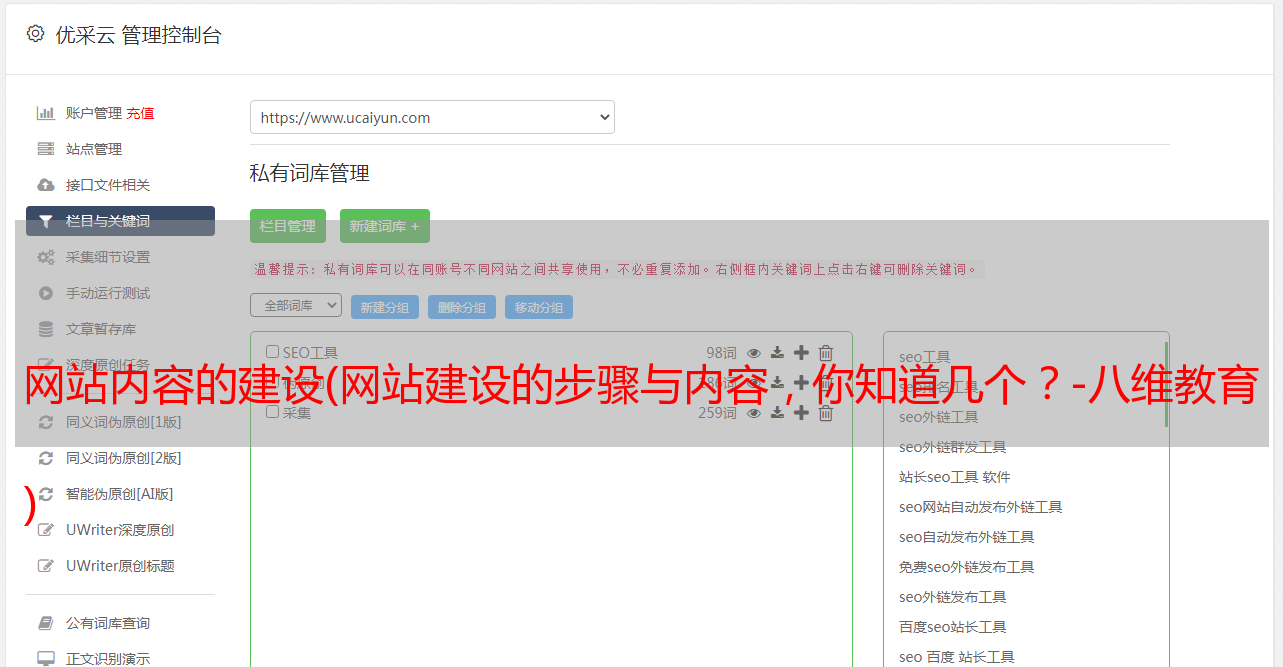The height and width of the screenshot is (667, 1283).
Task: Click the plus icon on the SEO工具 row
Action: pos(801,352)
